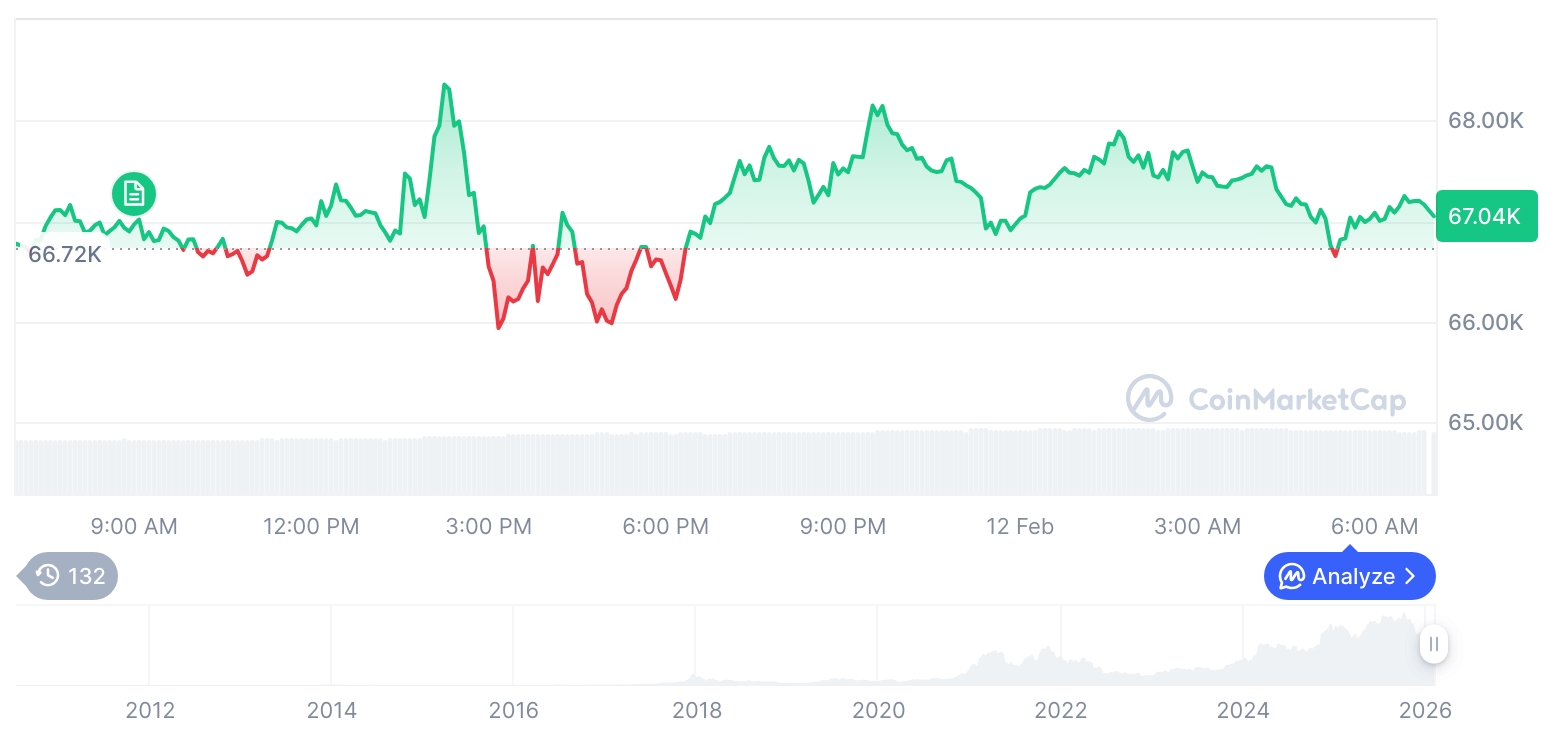
Task: Click the 65.00K price axis label
Action: 1485,422
